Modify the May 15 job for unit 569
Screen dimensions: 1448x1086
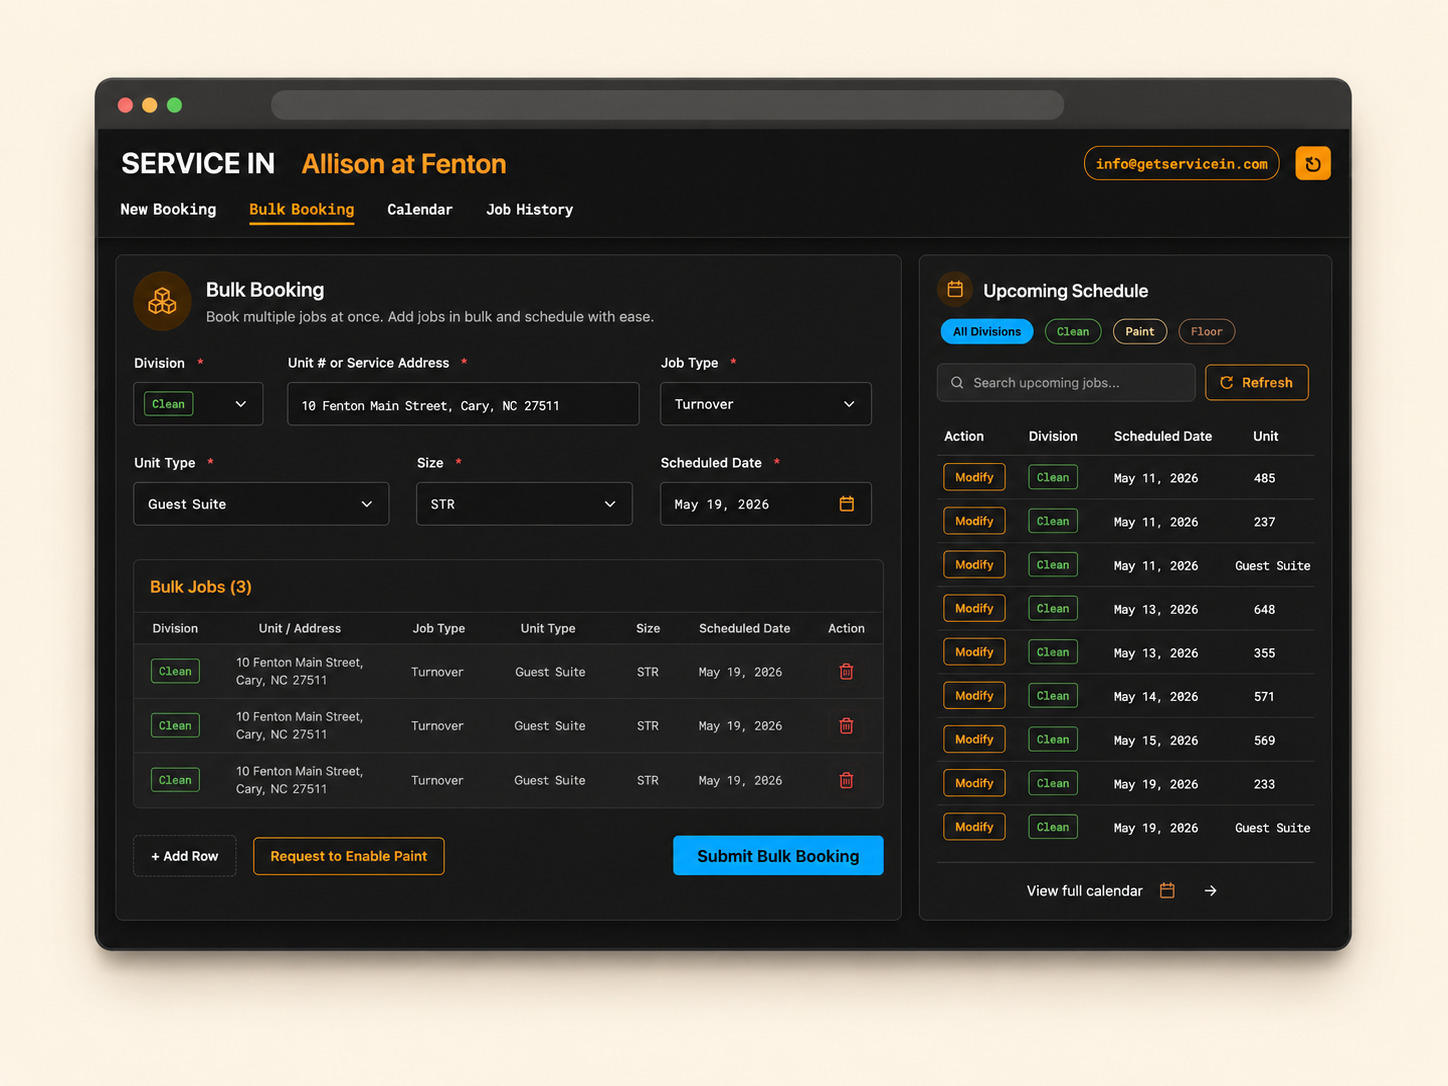coord(974,739)
